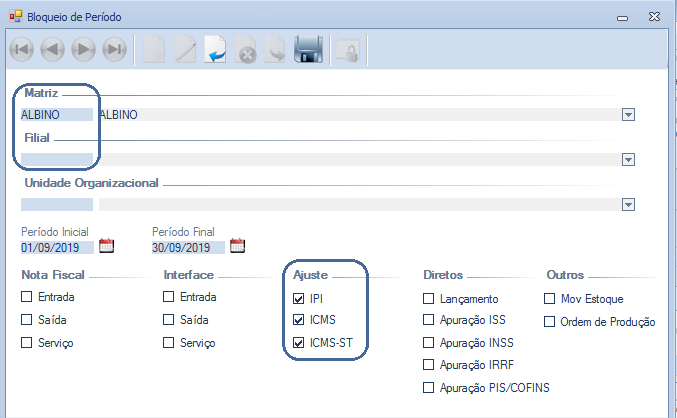
Task: Uncheck the Ajuste ICMS-ST checkbox
Action: pos(298,342)
